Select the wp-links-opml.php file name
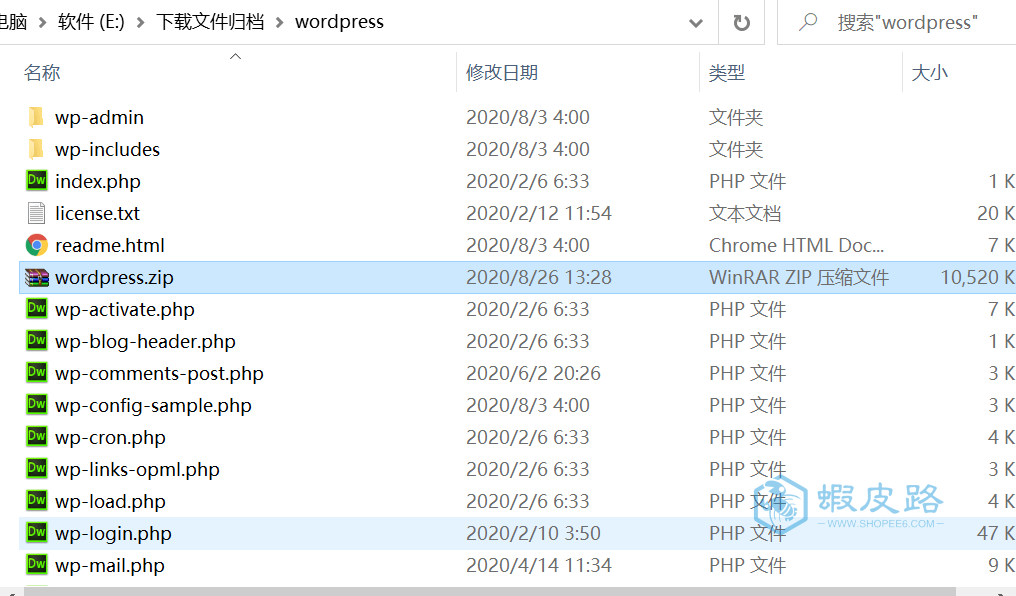The image size is (1016, 596). [x=137, y=470]
